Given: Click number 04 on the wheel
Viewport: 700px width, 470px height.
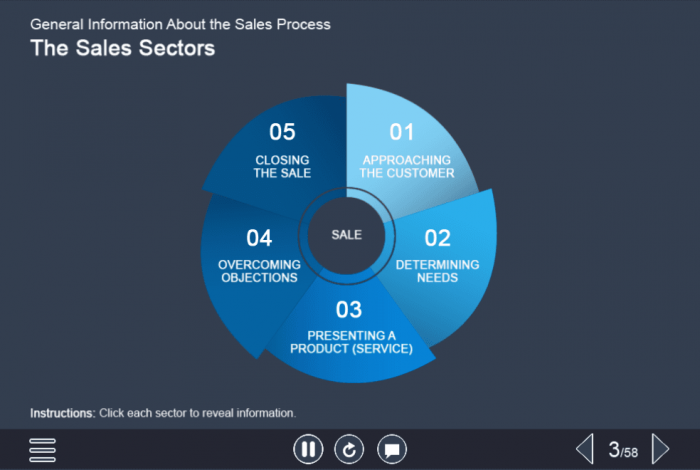Looking at the screenshot, I should coord(259,238).
